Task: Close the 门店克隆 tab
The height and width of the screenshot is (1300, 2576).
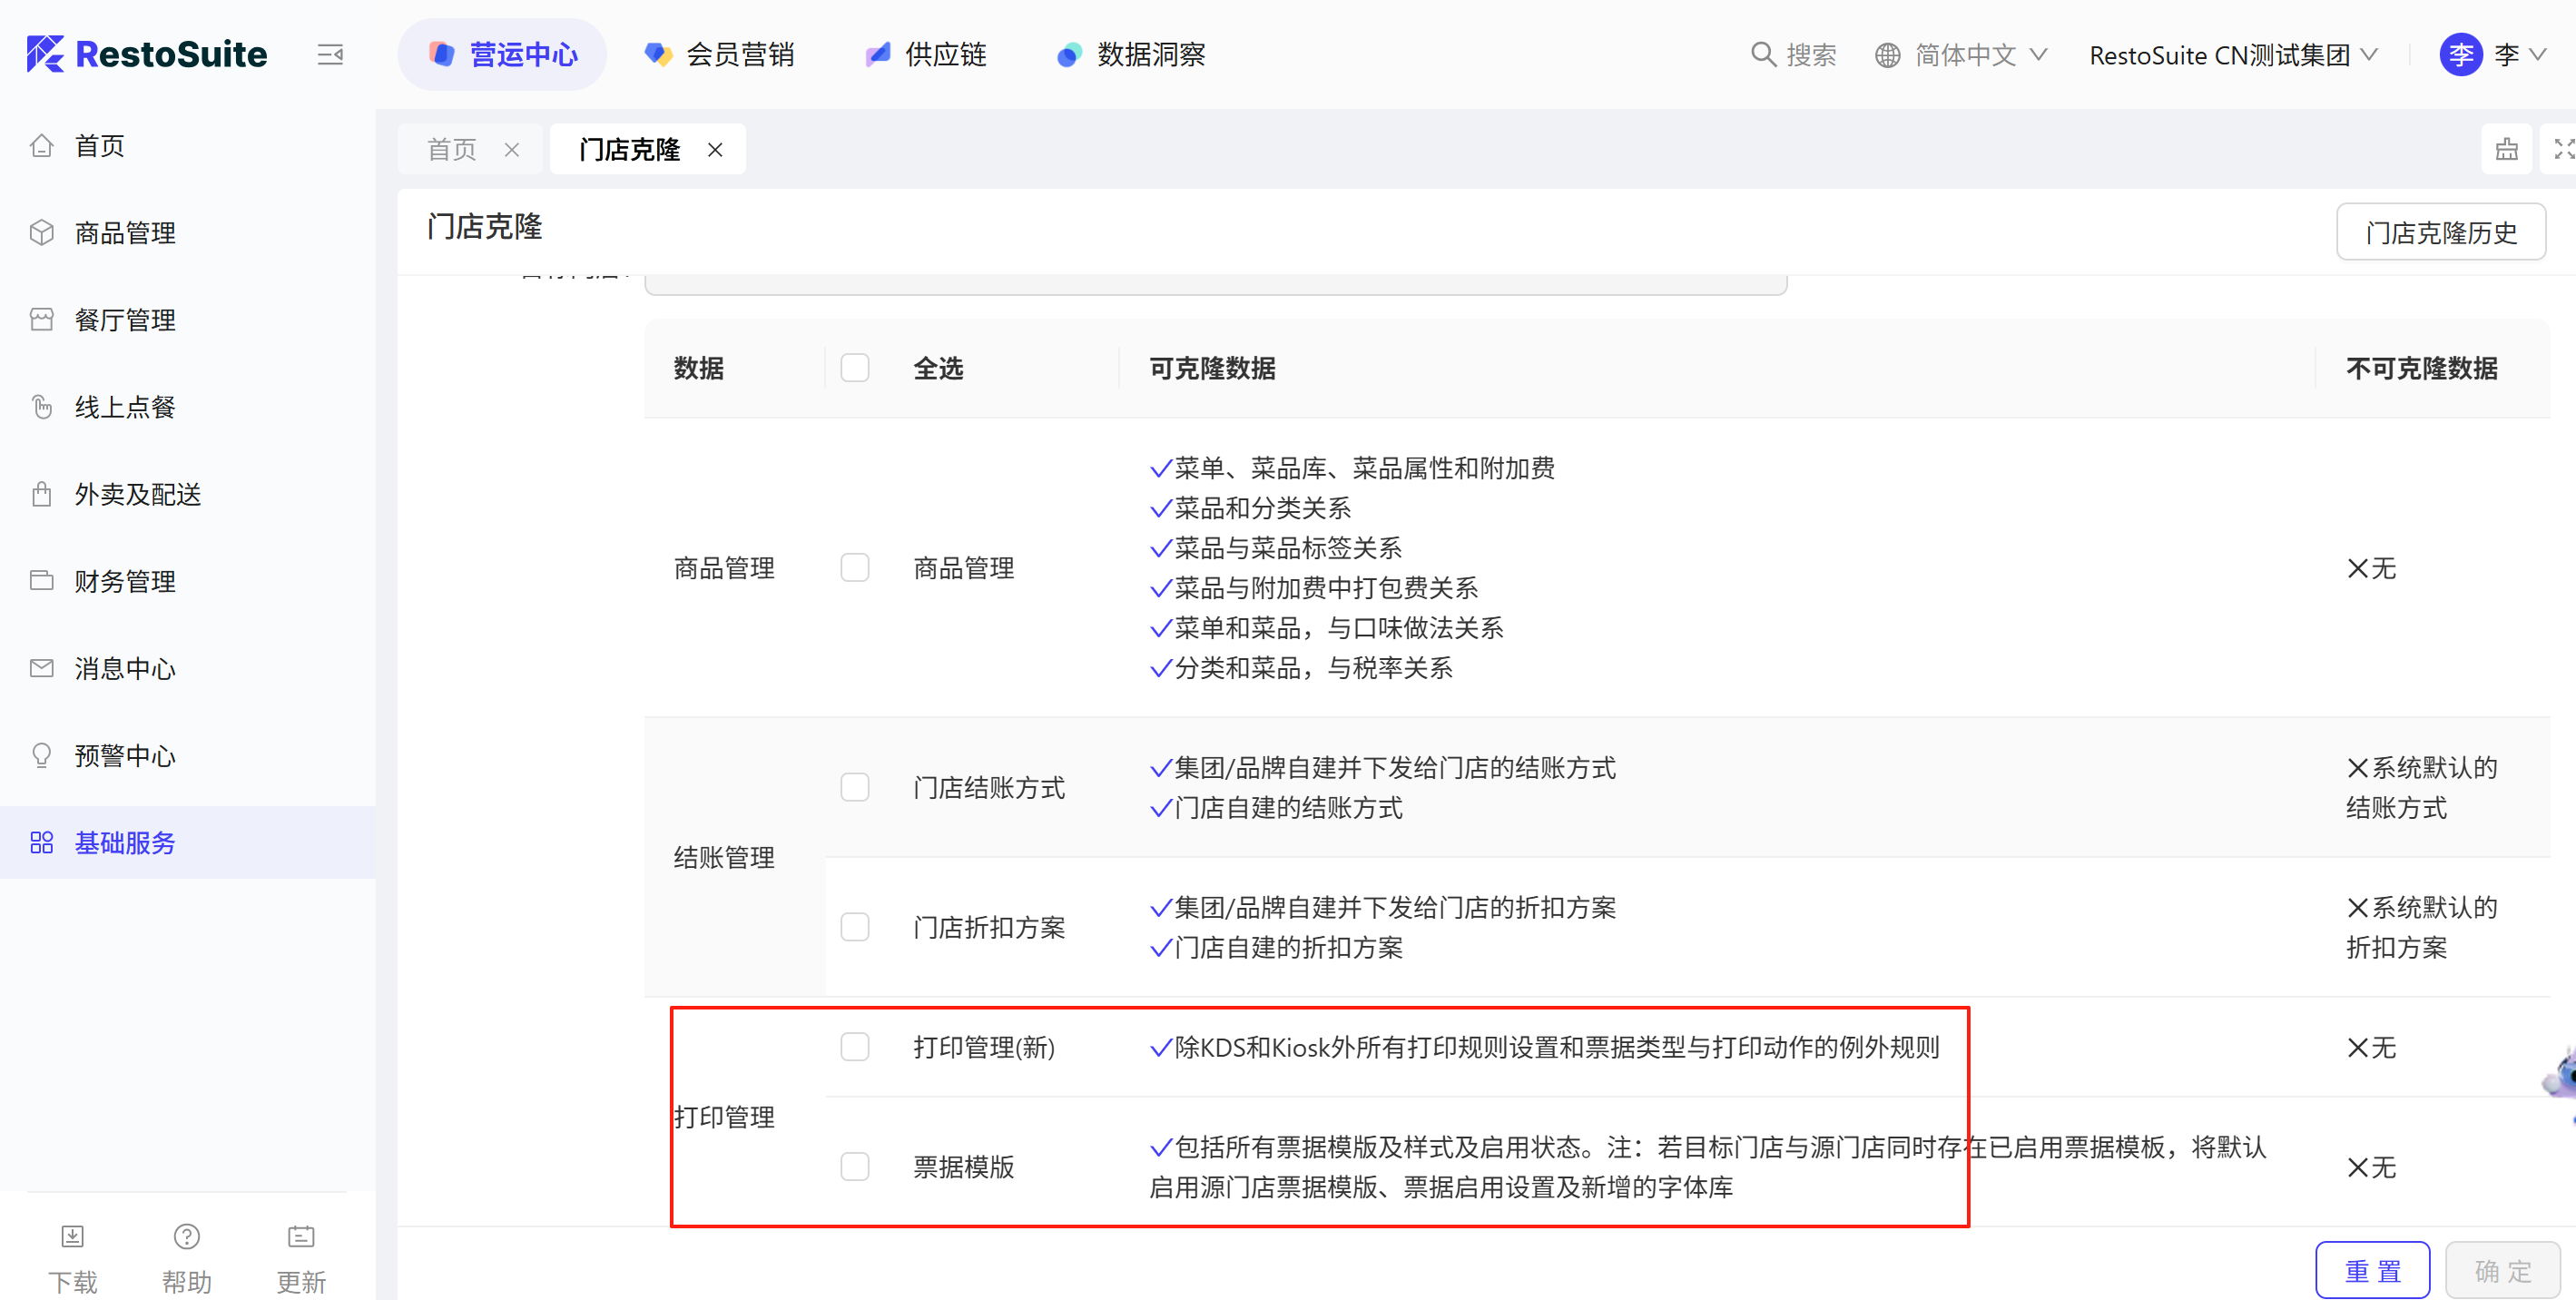Action: tap(715, 150)
